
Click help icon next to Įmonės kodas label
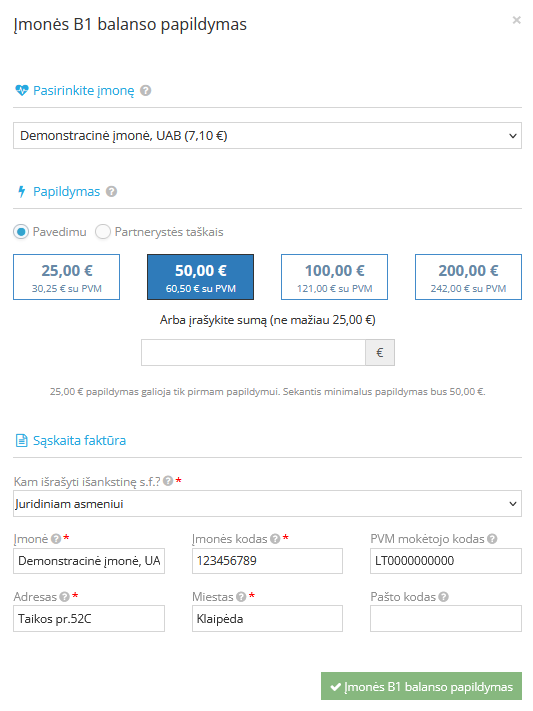275,539
